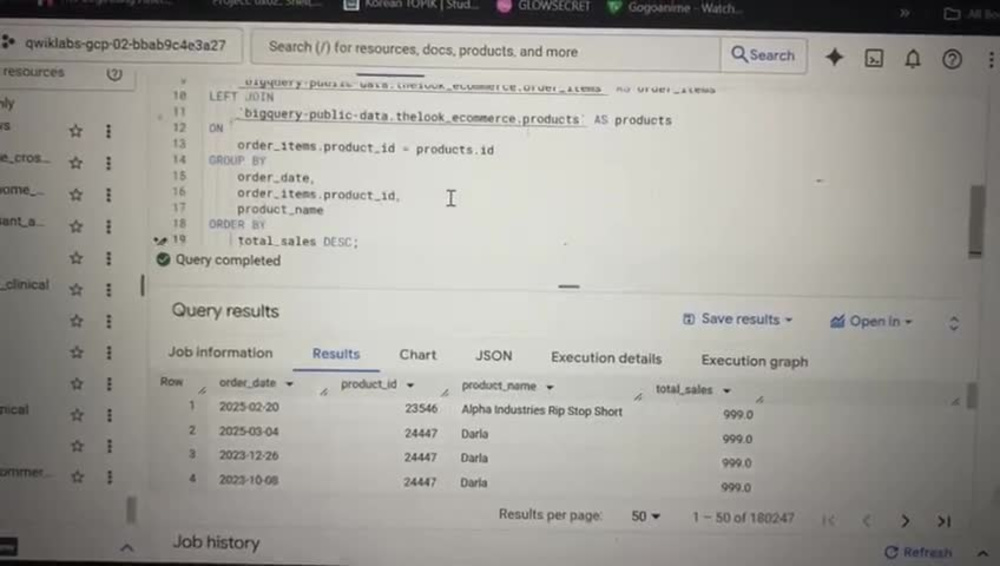The width and height of the screenshot is (1000, 566).
Task: Click 'Alpha Industries Rip Stop Short' cell
Action: tap(541, 411)
